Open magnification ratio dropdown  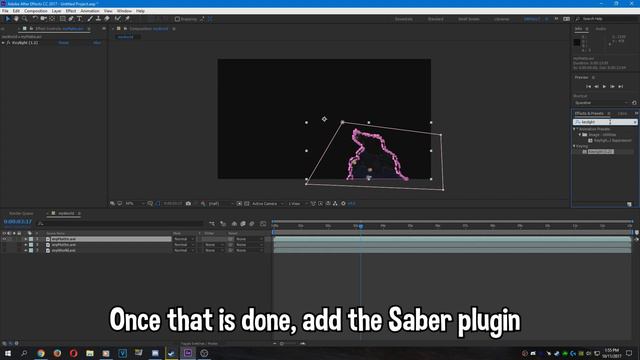point(136,203)
